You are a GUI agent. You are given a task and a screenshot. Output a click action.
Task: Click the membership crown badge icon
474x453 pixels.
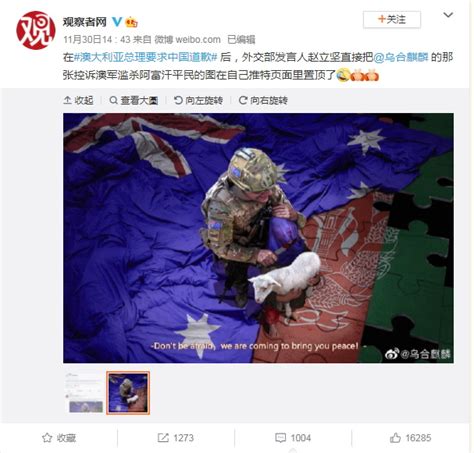[x=131, y=22]
